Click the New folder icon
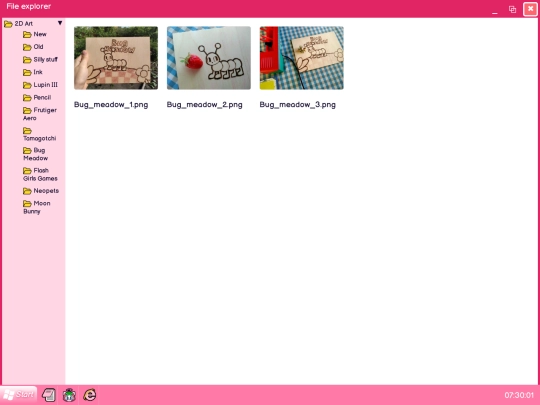The width and height of the screenshot is (540, 405). (27, 34)
